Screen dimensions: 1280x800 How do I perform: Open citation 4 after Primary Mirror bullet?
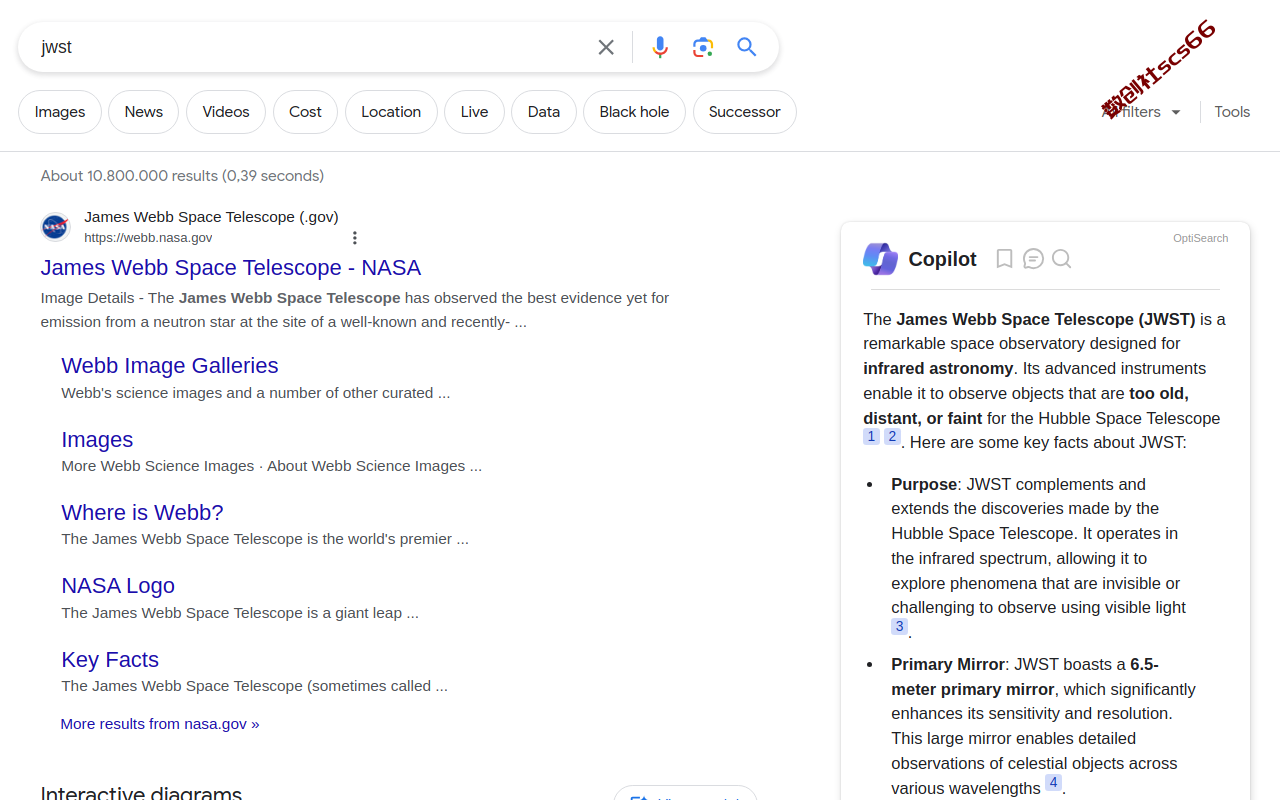click(1053, 782)
